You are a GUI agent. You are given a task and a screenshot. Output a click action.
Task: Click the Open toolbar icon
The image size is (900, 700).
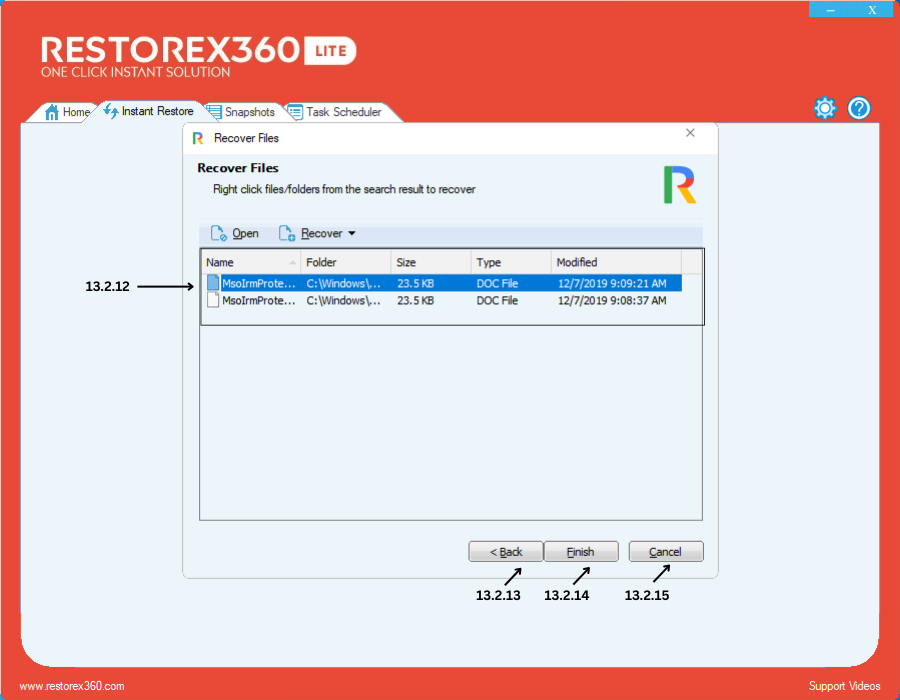(x=218, y=234)
